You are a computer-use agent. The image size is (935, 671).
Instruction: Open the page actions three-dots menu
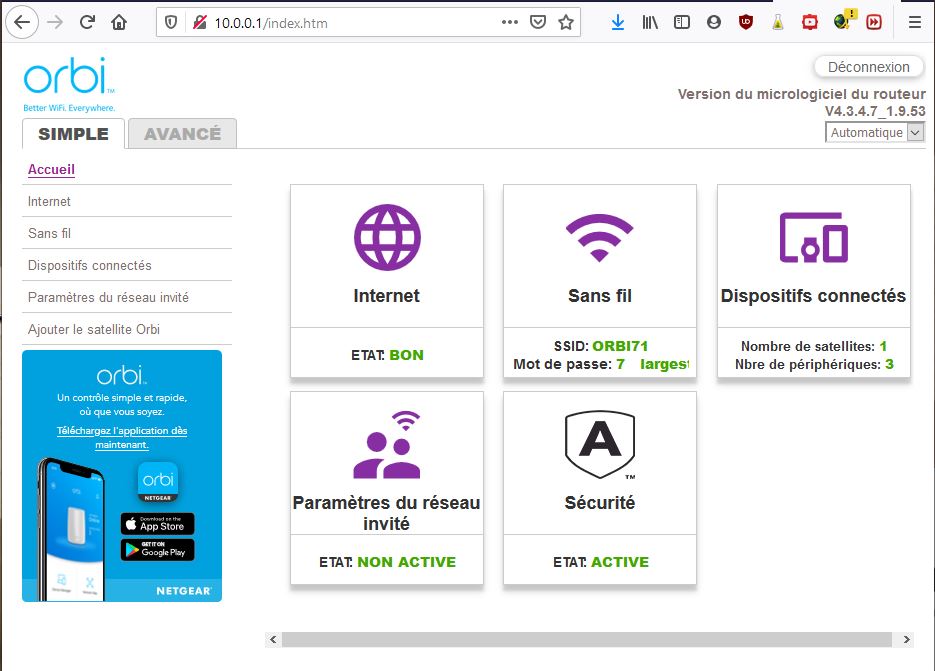point(510,22)
